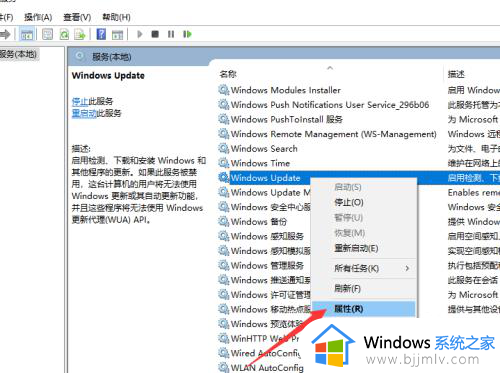Select the WLAN AutoConfig service

[267, 368]
